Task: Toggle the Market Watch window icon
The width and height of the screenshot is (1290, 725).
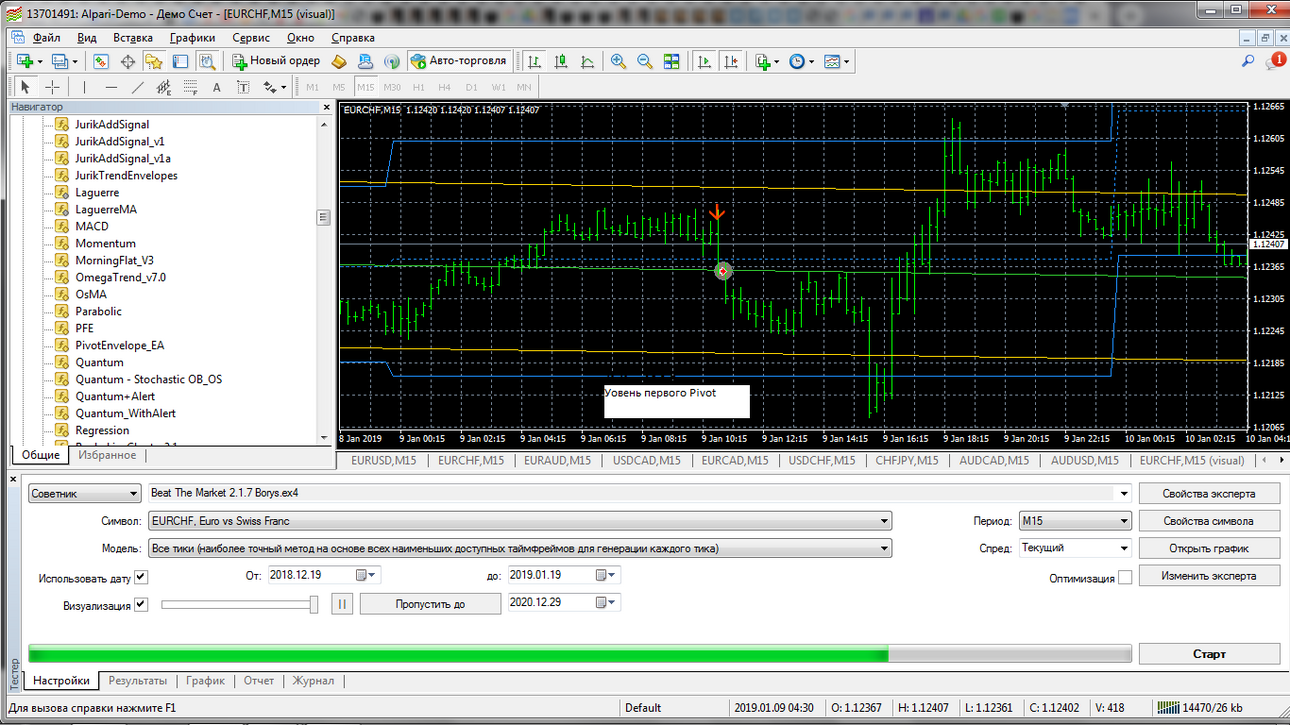Action: tap(101, 61)
